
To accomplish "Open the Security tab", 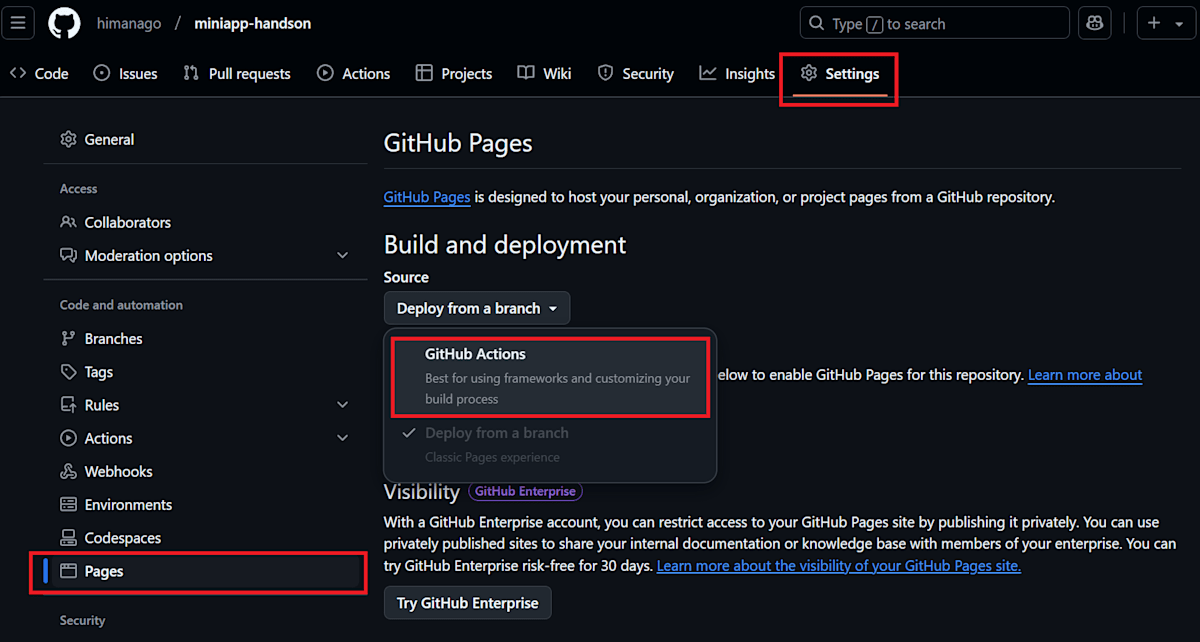I will click(x=636, y=73).
